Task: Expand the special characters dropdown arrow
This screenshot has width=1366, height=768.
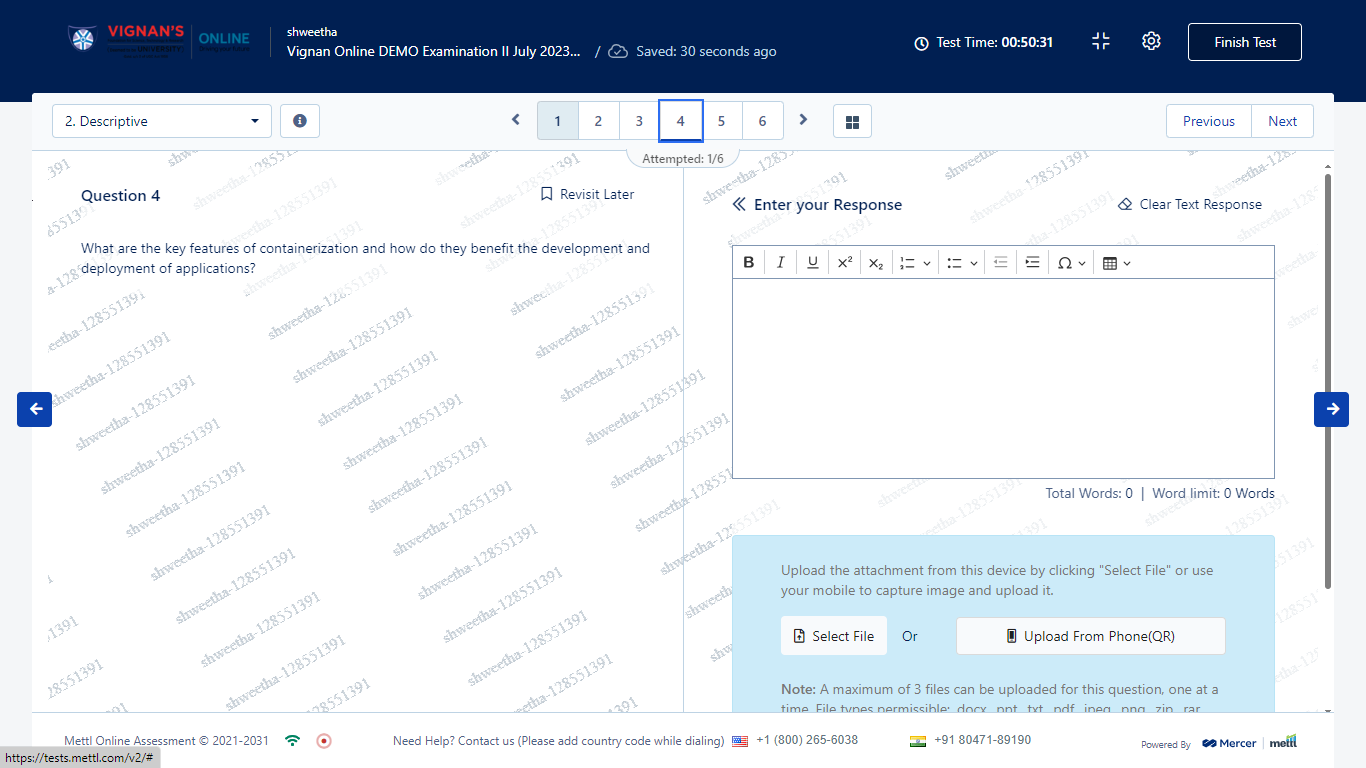Action: coord(1082,263)
